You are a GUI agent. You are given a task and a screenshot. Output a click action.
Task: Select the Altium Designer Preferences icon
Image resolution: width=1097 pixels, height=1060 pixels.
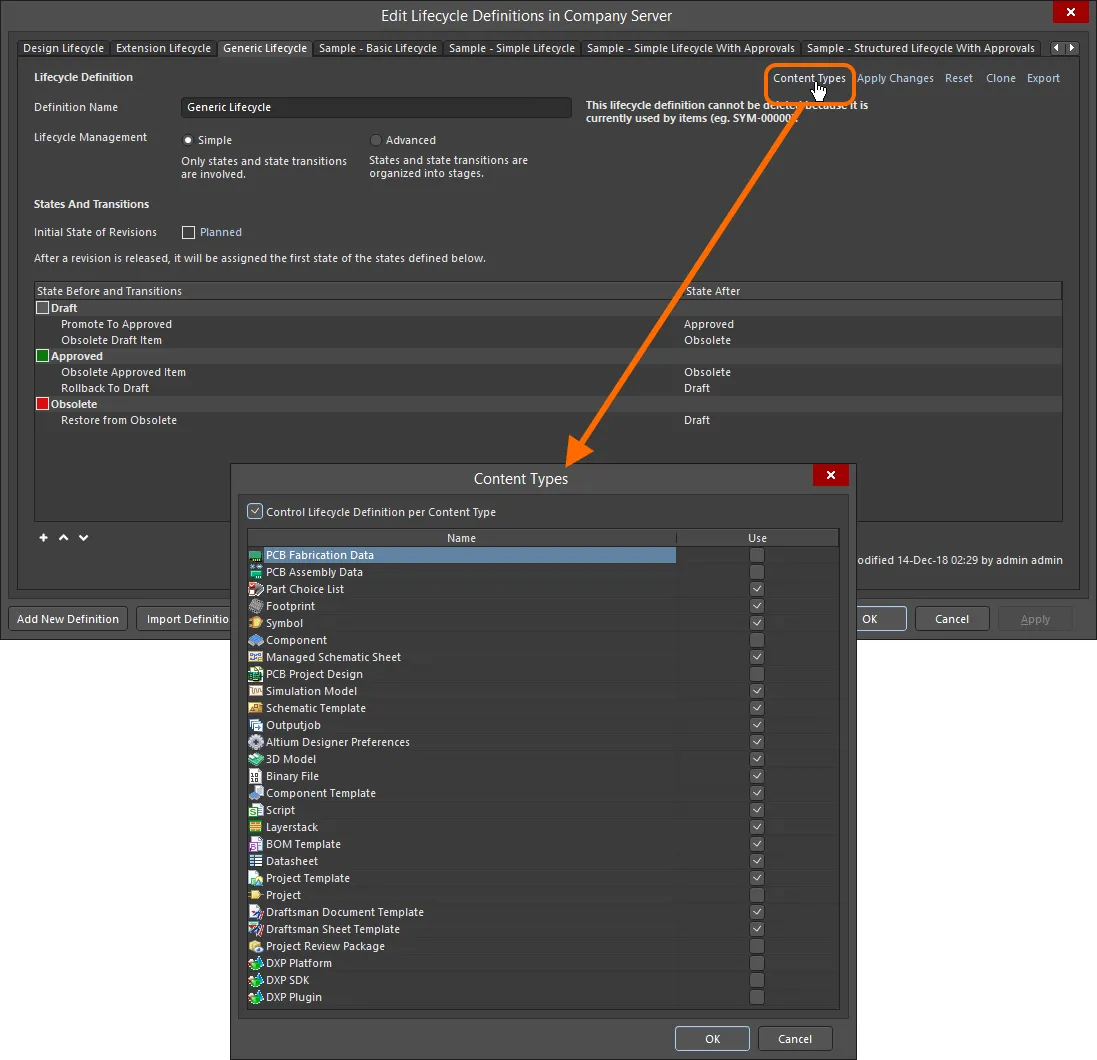(256, 742)
